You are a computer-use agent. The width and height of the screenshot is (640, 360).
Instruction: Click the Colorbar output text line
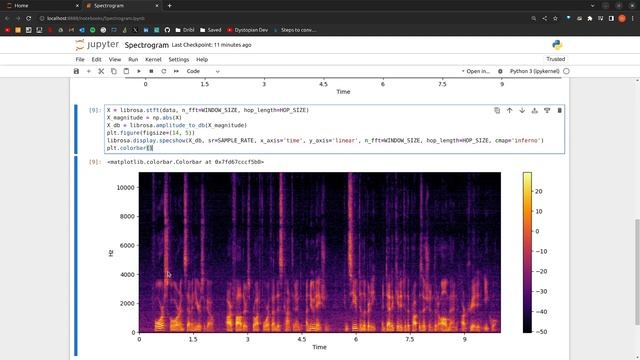pos(185,162)
